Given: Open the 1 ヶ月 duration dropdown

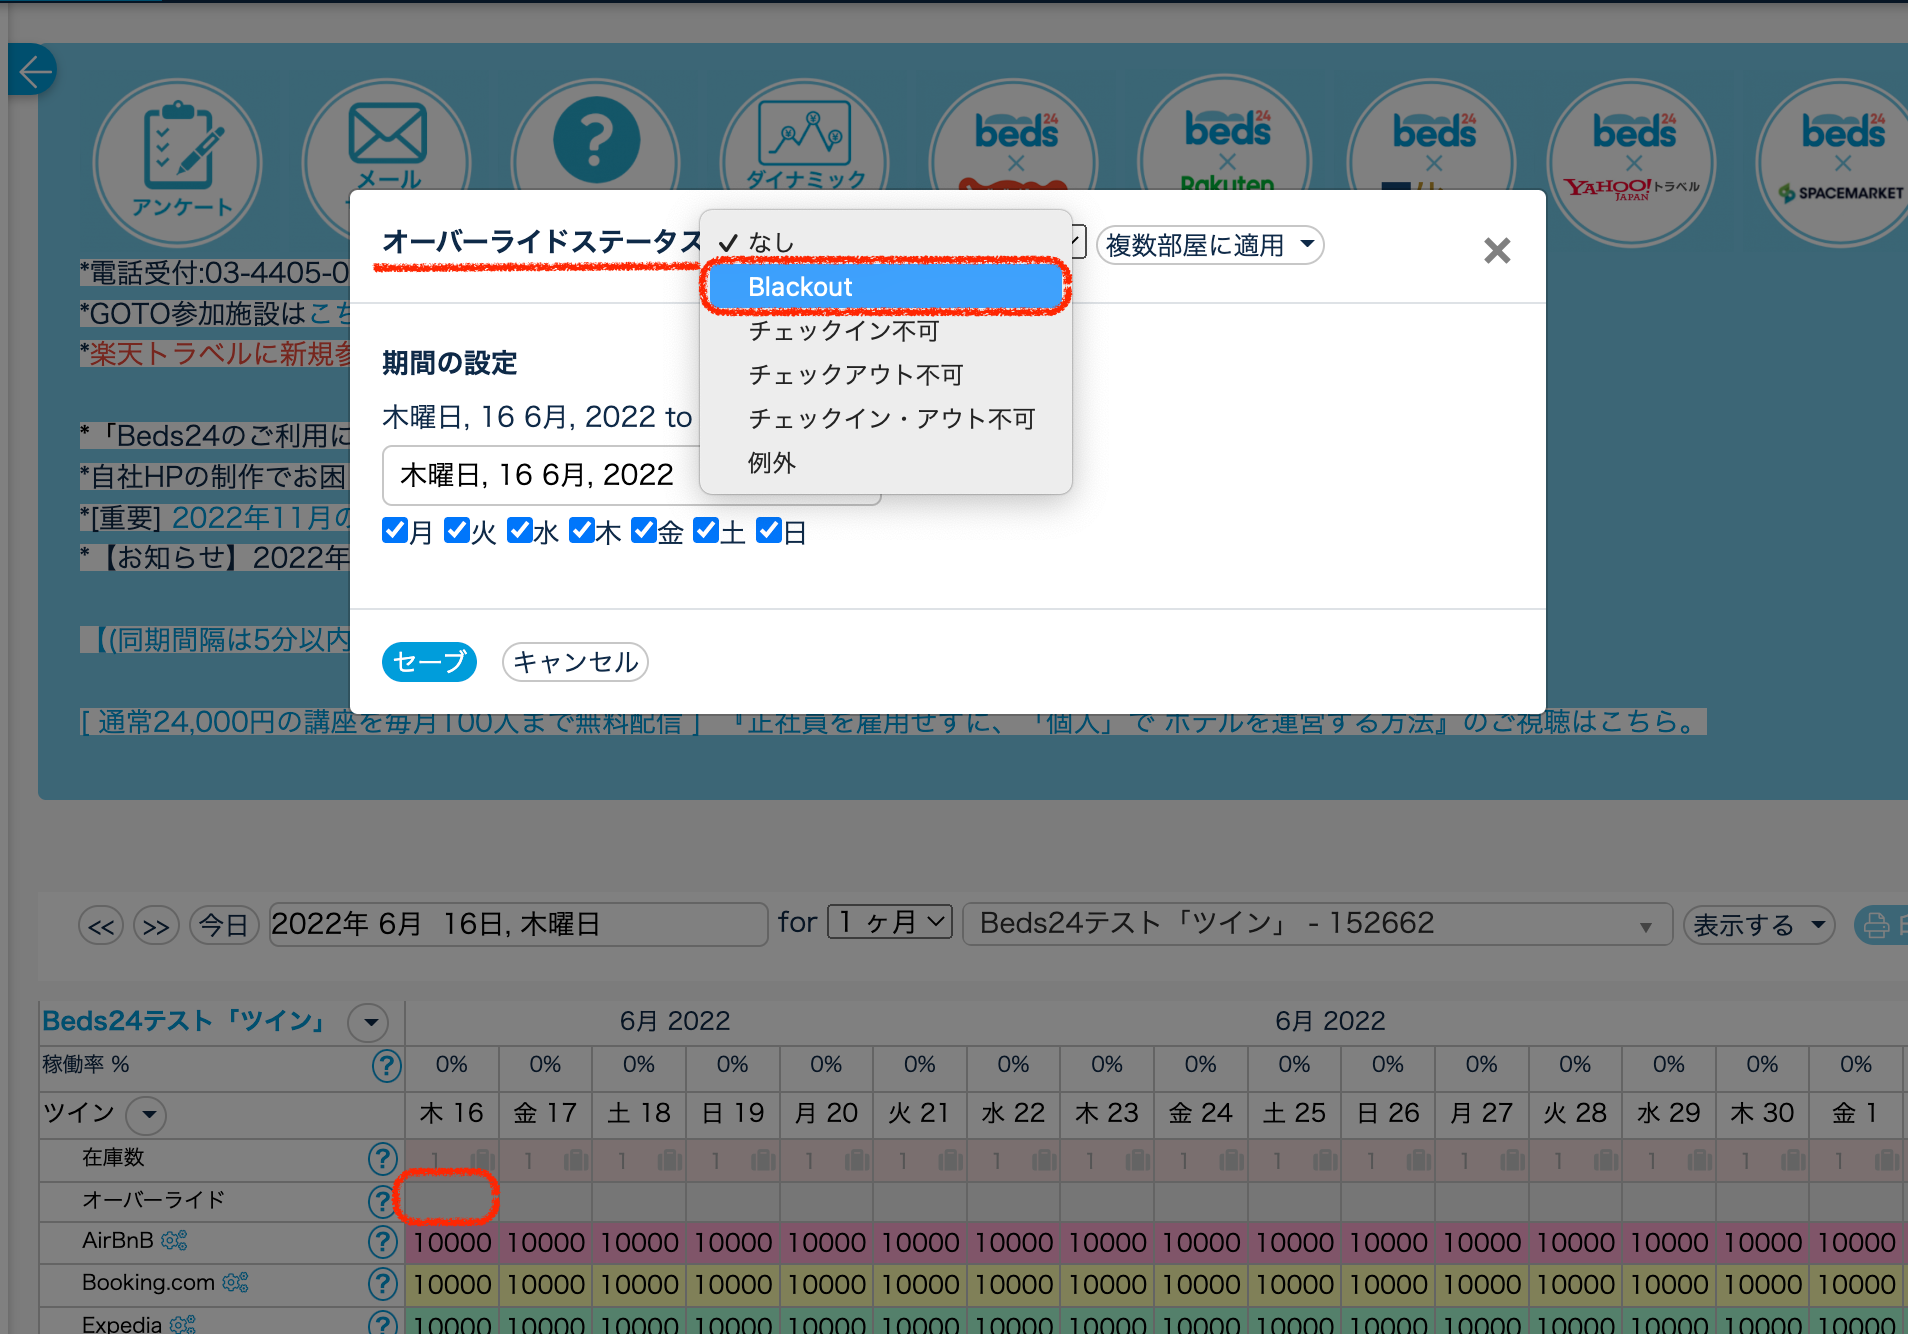Looking at the screenshot, I should [x=889, y=922].
